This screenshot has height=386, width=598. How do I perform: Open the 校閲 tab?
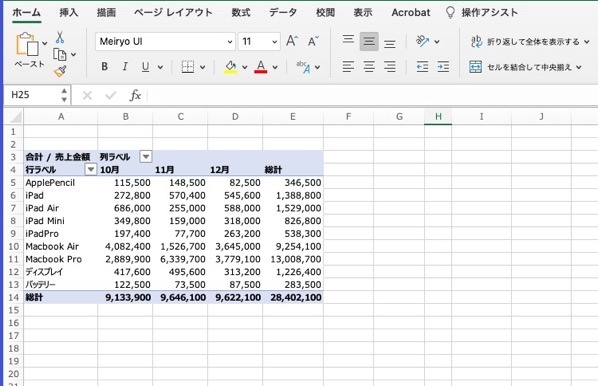325,13
